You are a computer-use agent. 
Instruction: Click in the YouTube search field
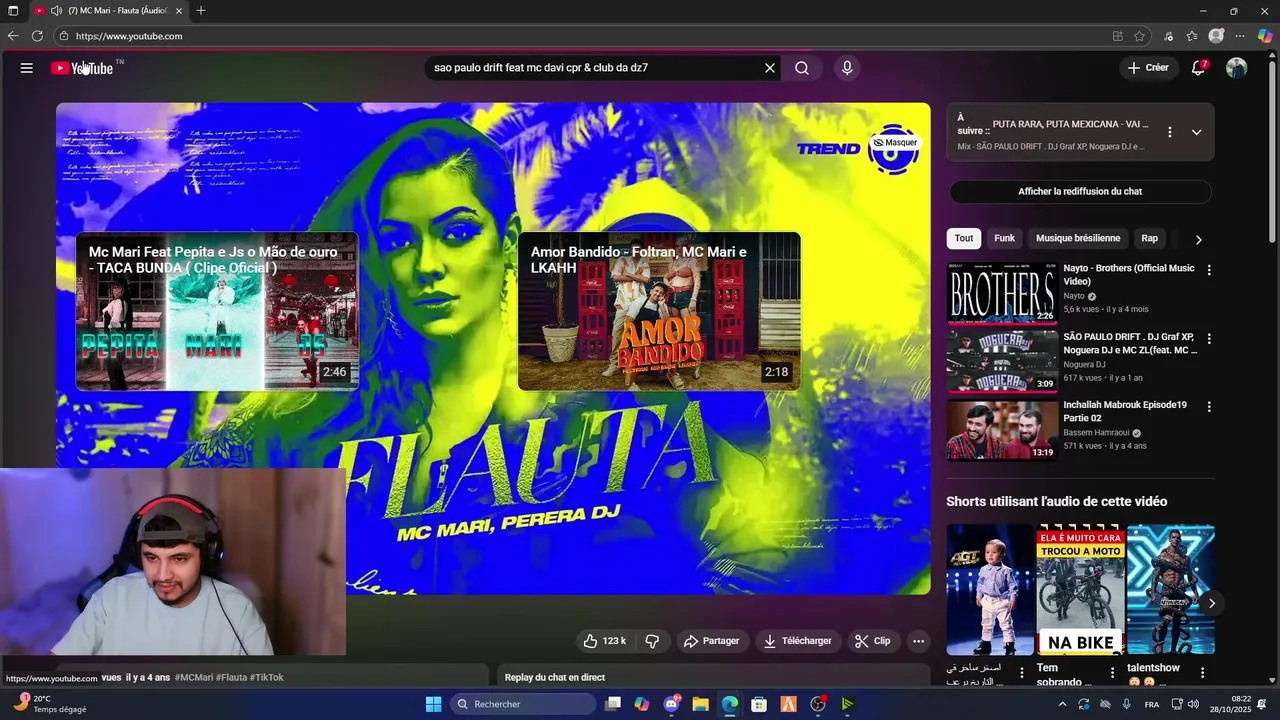coord(595,68)
